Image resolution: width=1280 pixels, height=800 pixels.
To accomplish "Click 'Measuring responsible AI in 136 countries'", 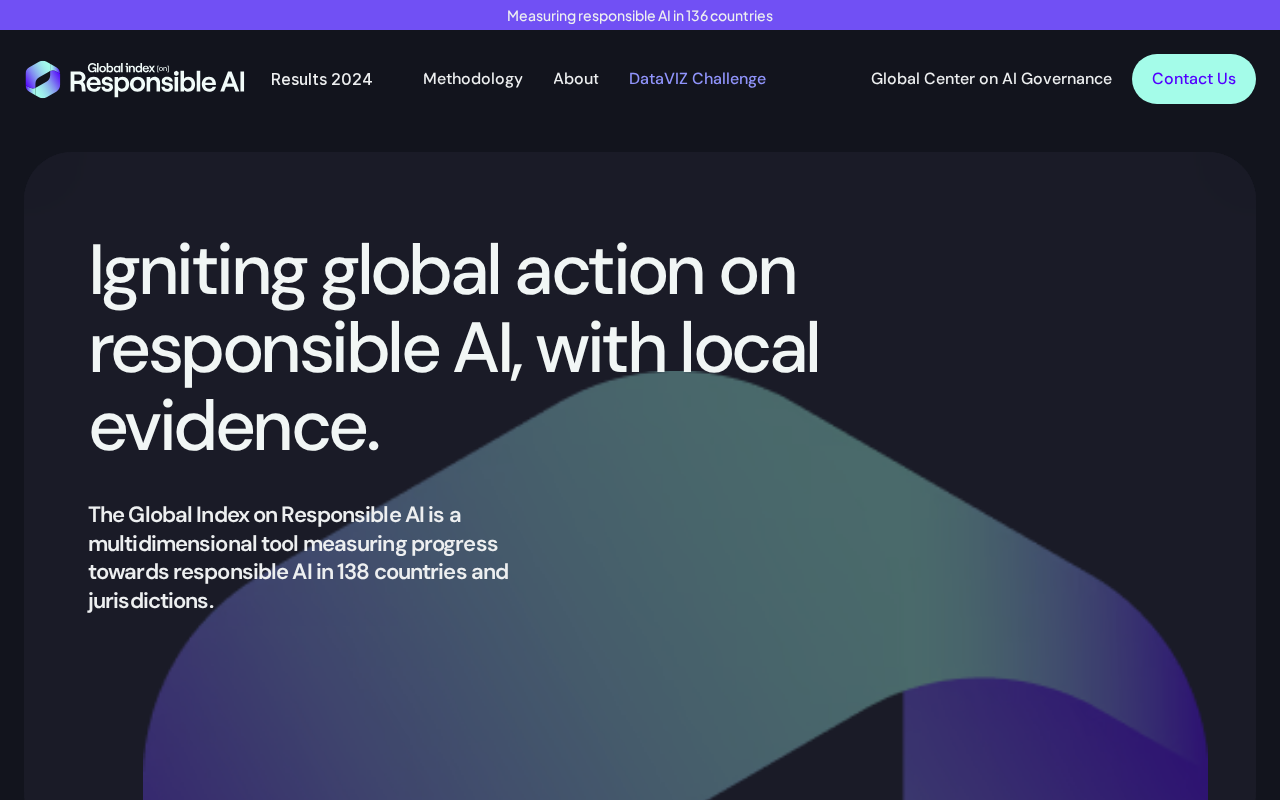I will [x=639, y=15].
